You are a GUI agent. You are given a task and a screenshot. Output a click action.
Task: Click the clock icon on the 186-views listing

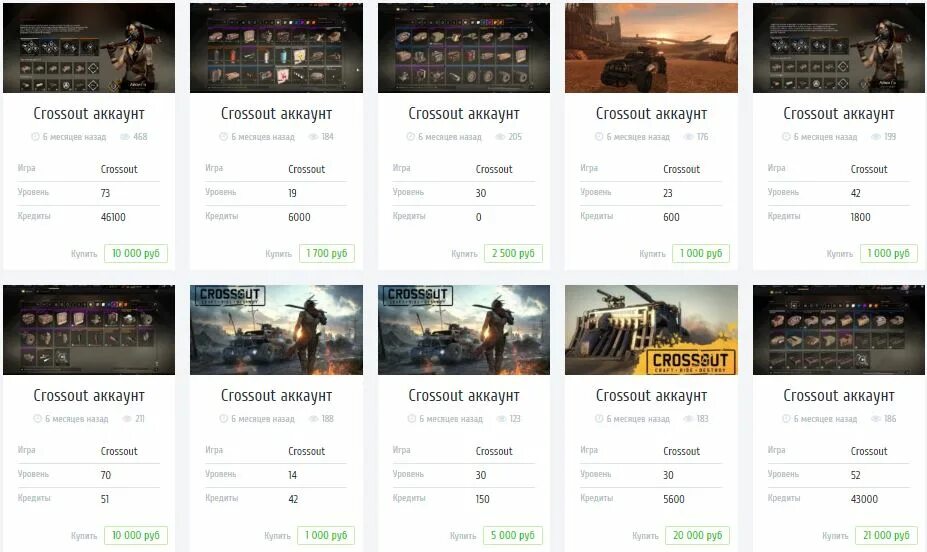786,418
